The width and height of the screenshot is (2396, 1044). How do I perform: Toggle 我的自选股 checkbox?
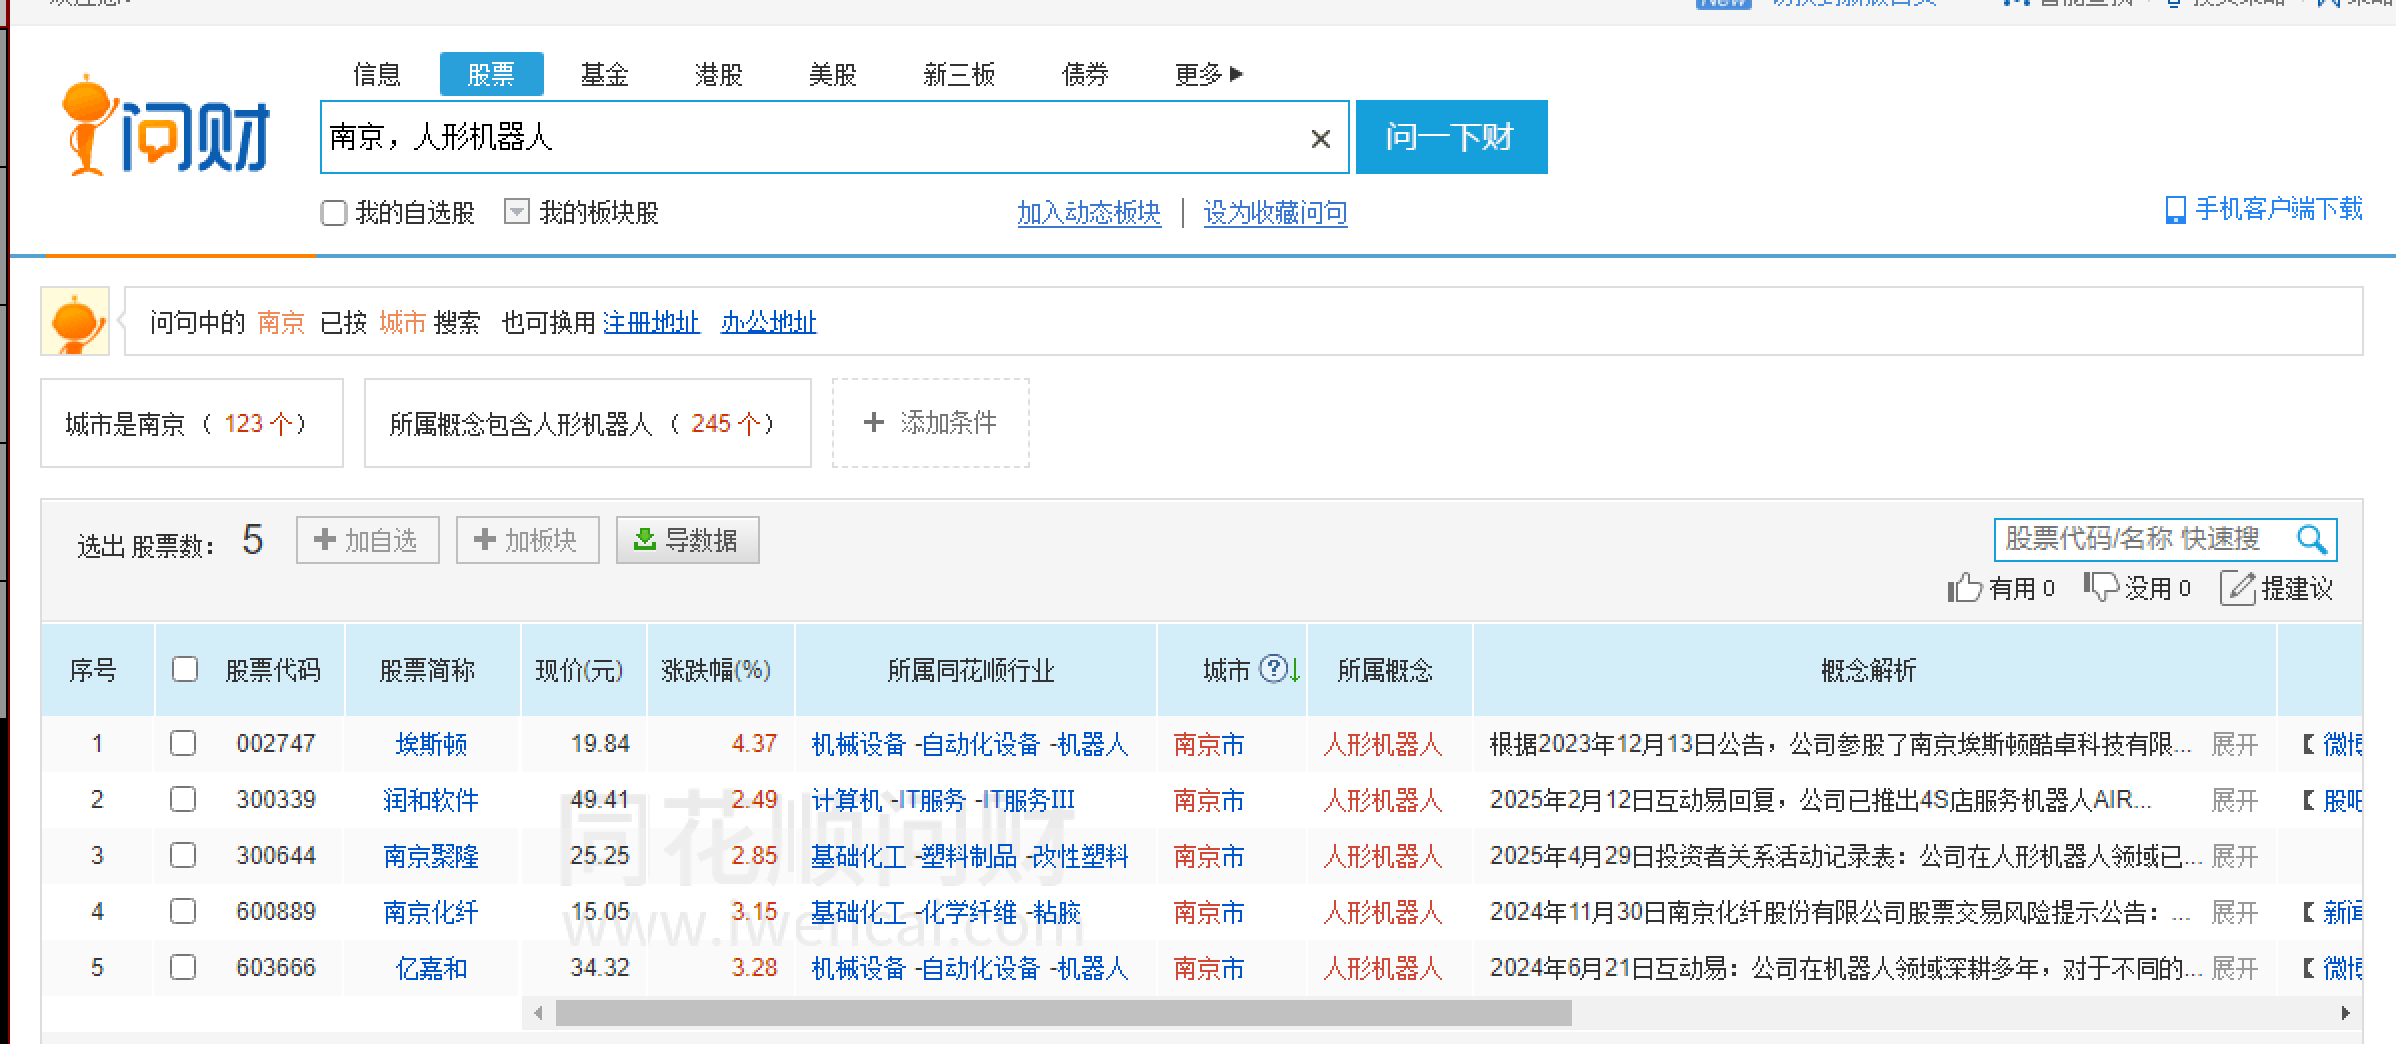(333, 212)
